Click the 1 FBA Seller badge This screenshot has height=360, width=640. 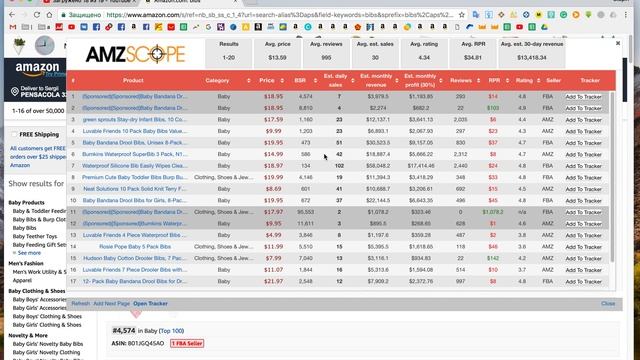pos(187,344)
